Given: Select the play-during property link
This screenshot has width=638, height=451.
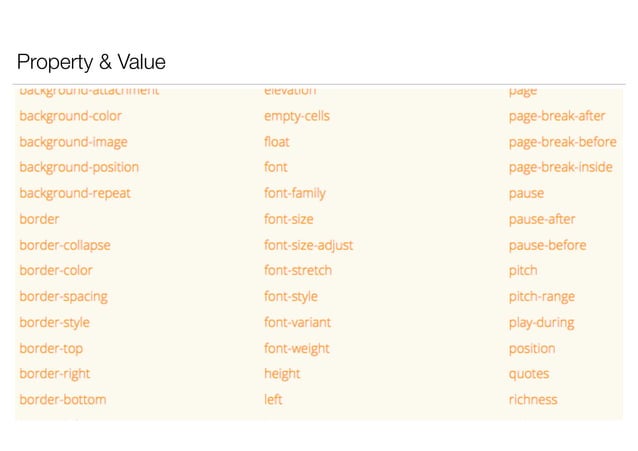Looking at the screenshot, I should coord(541,323).
